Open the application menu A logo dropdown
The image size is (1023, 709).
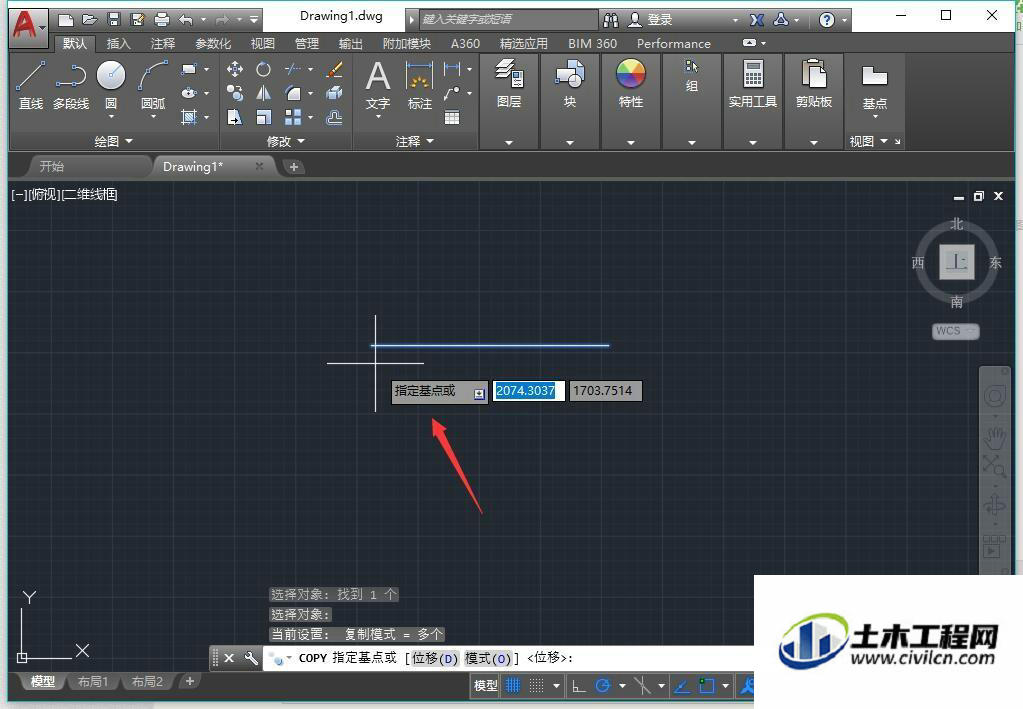coord(28,26)
